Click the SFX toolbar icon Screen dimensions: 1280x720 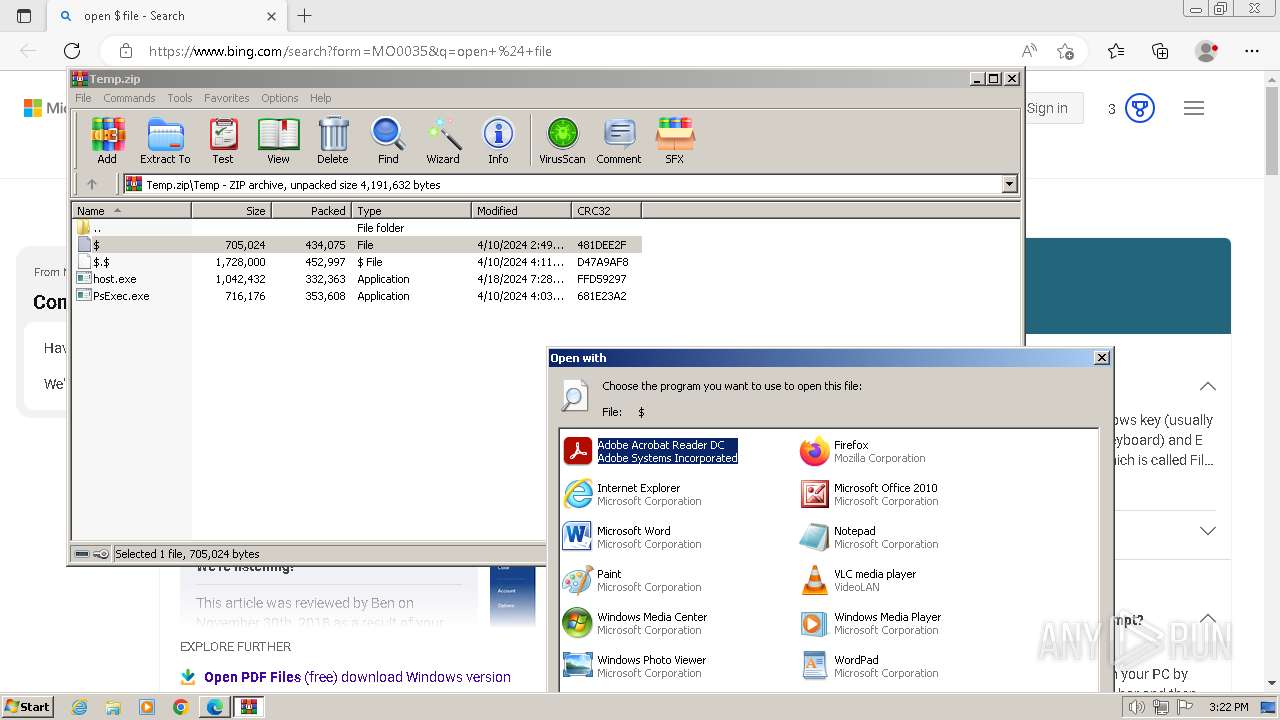675,140
